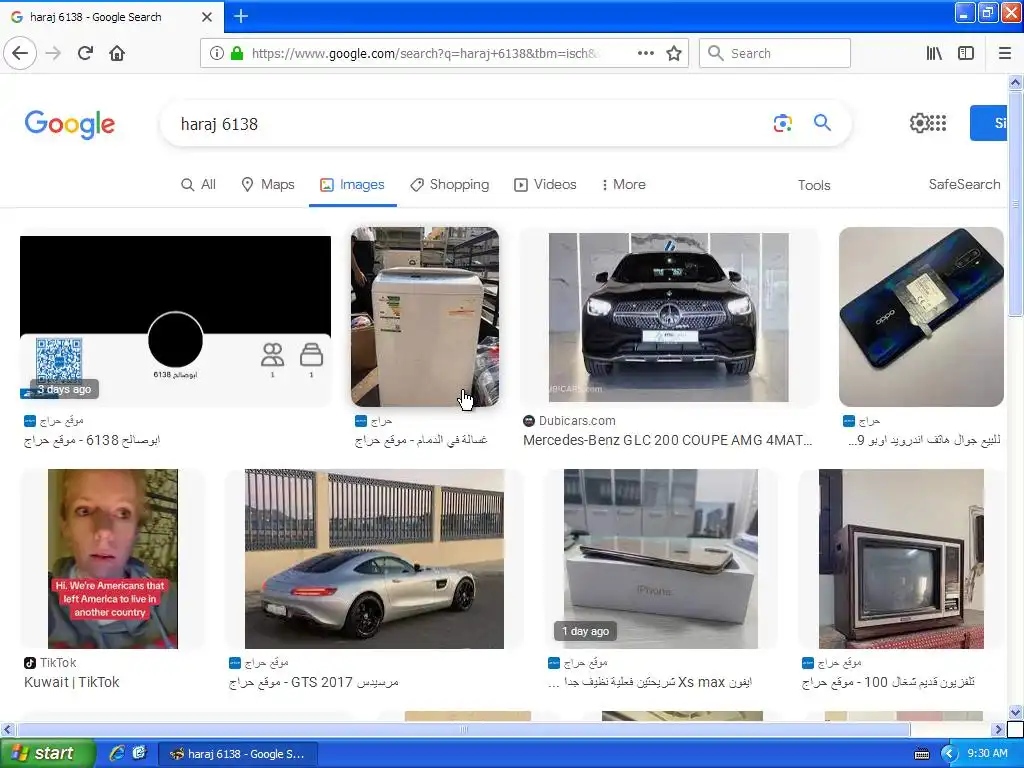Click the blue magnifier search button
1024x768 pixels.
[x=822, y=123]
